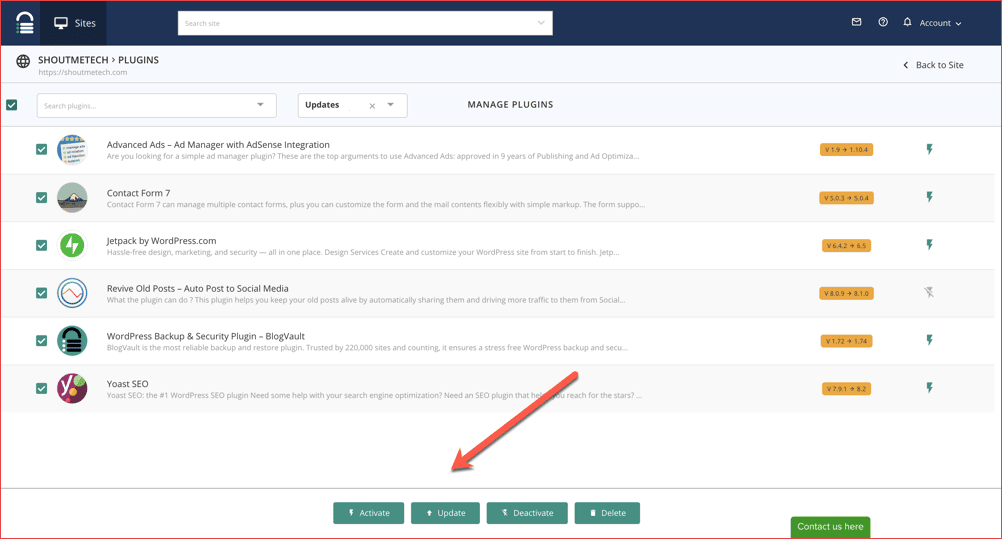The width and height of the screenshot is (1002, 539).
Task: Click the Search plugins input field
Action: click(x=157, y=105)
